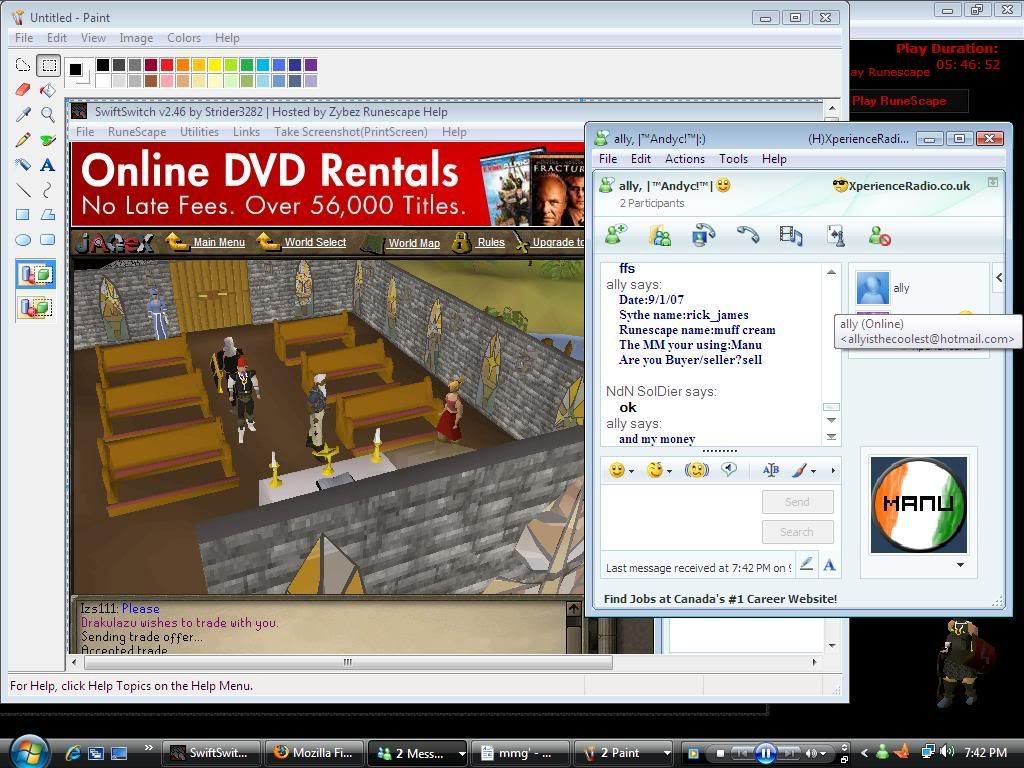1024x768 pixels.
Task: Pick the Pick Color eyedropper tool
Action: point(23,115)
